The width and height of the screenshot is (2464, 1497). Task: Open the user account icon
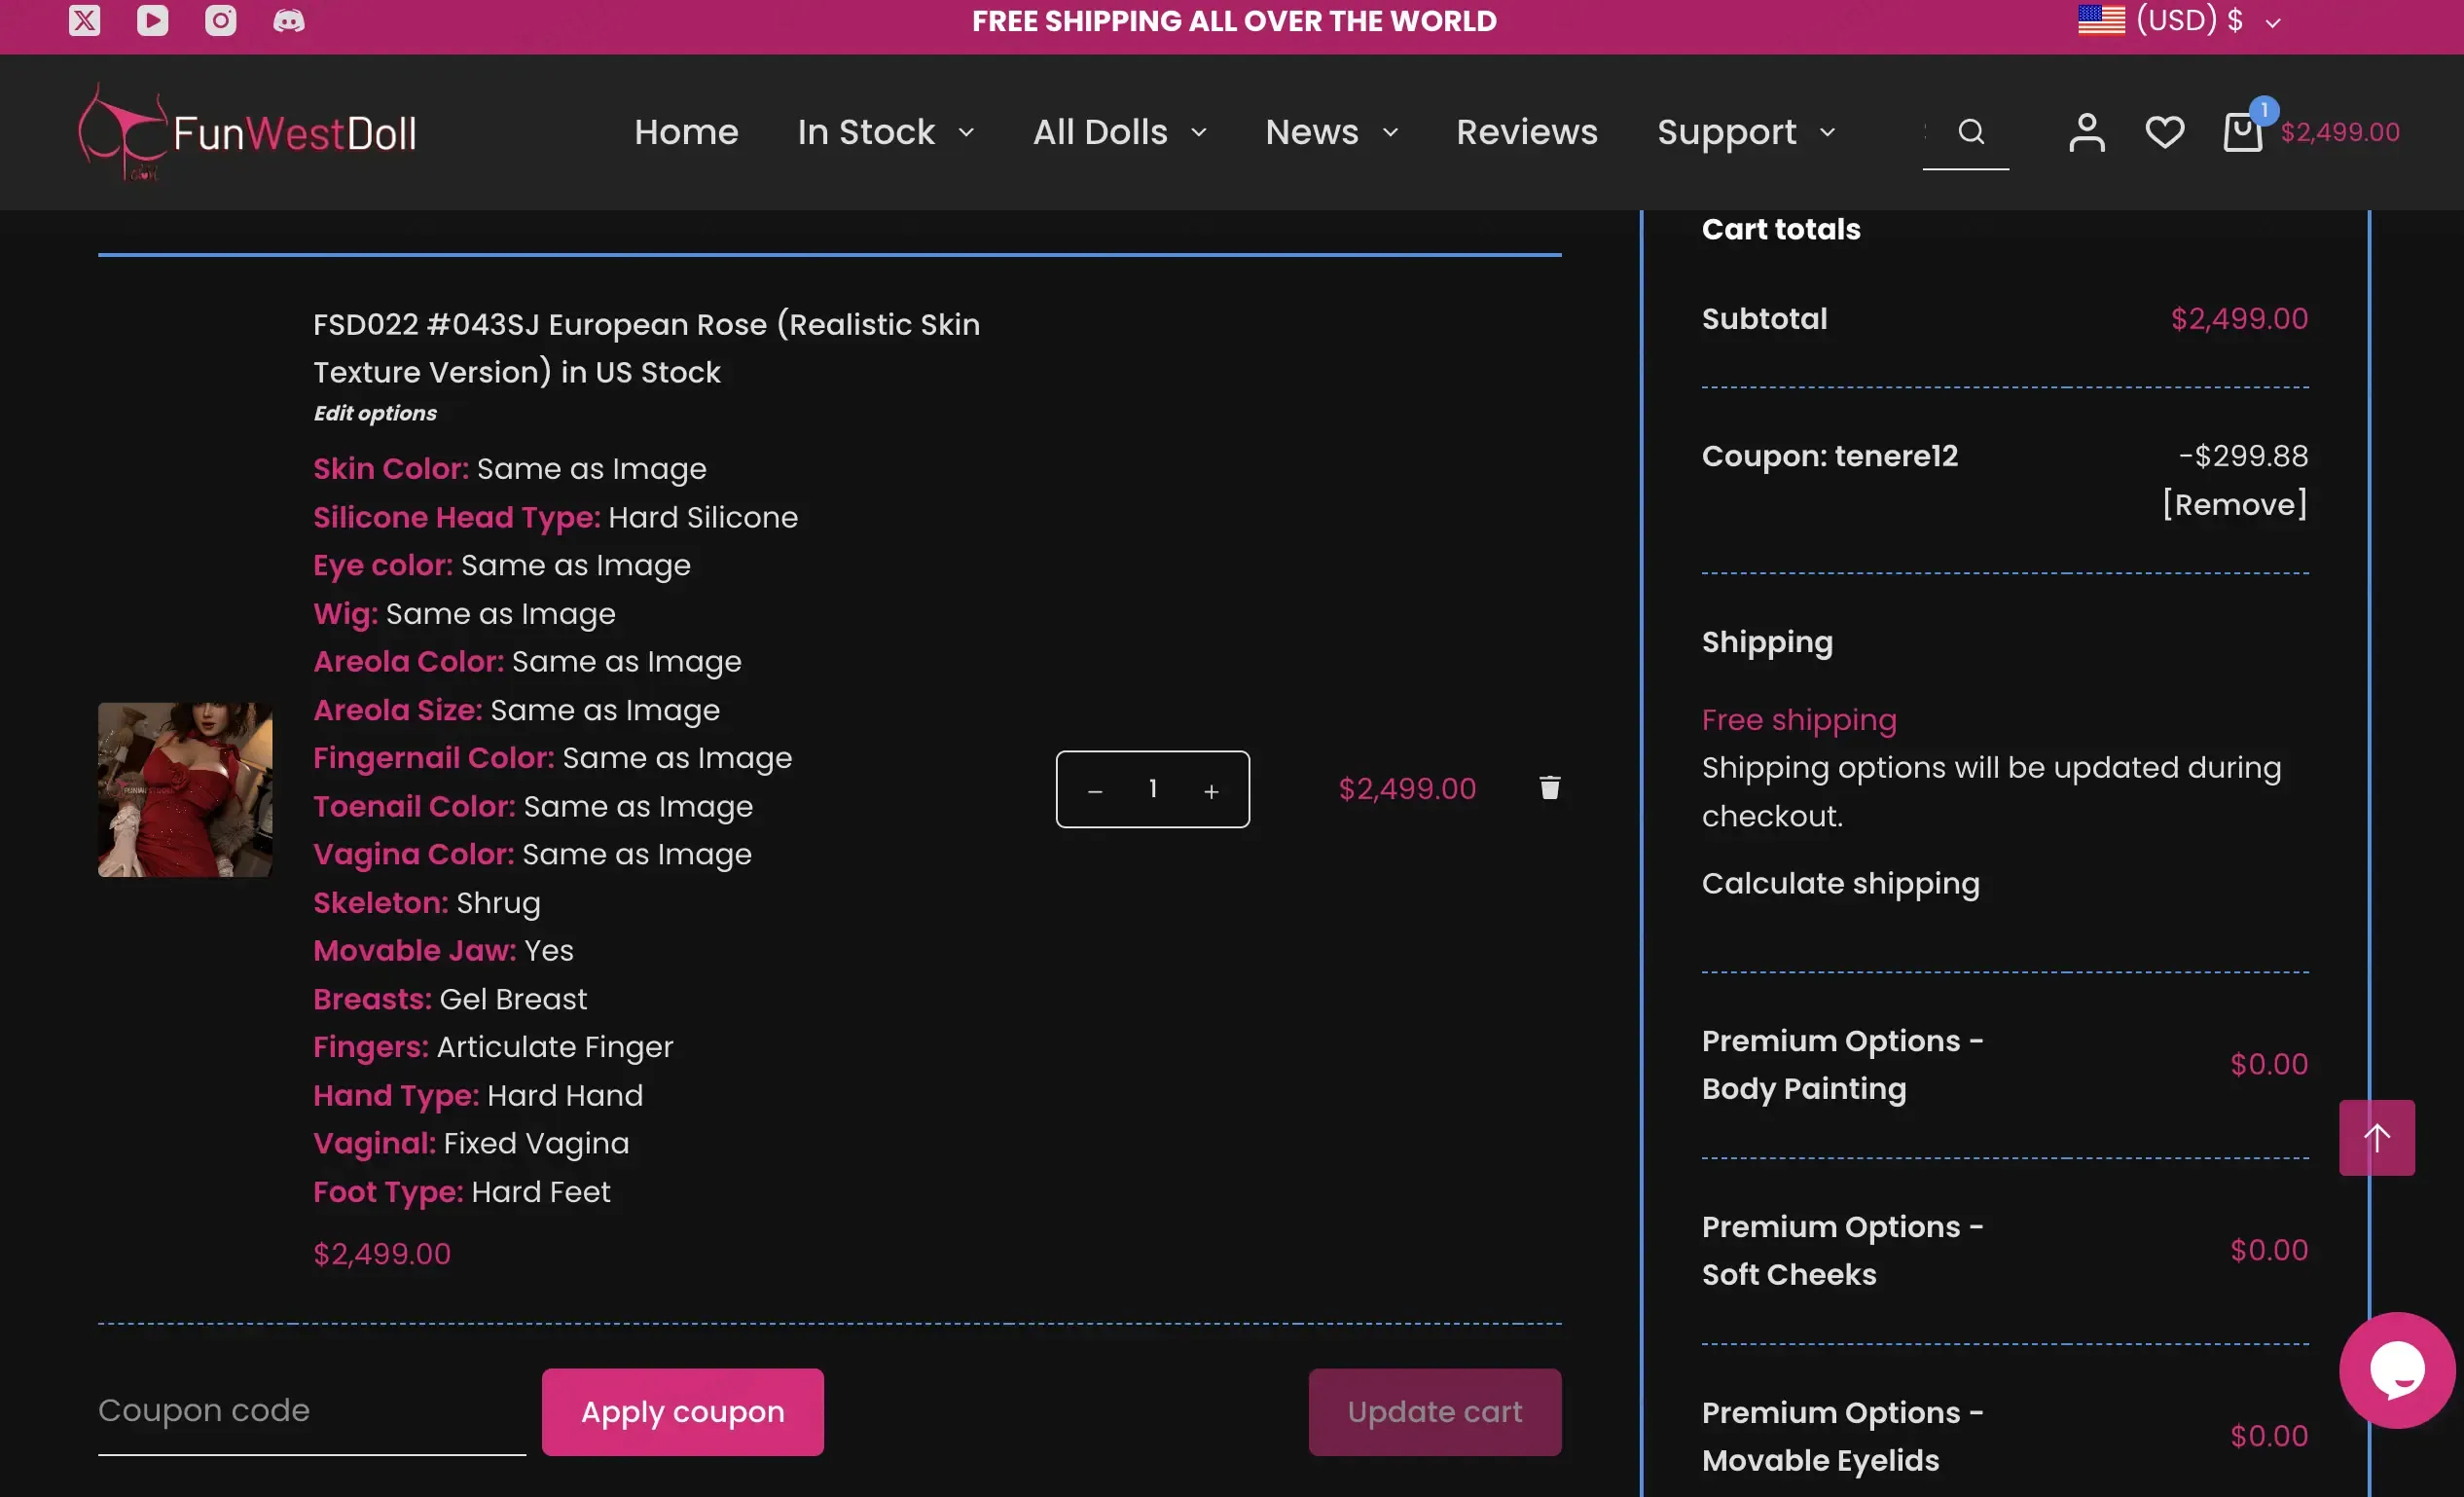point(2086,132)
